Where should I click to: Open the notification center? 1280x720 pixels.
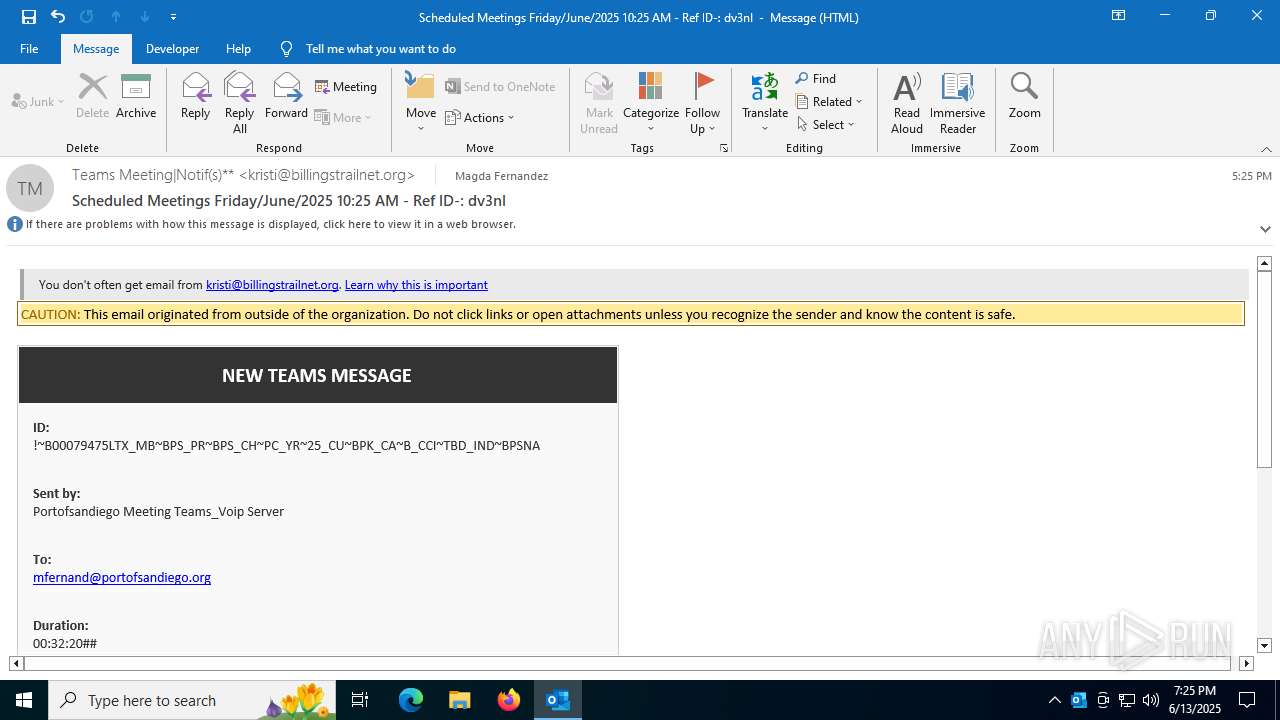pyautogui.click(x=1247, y=700)
